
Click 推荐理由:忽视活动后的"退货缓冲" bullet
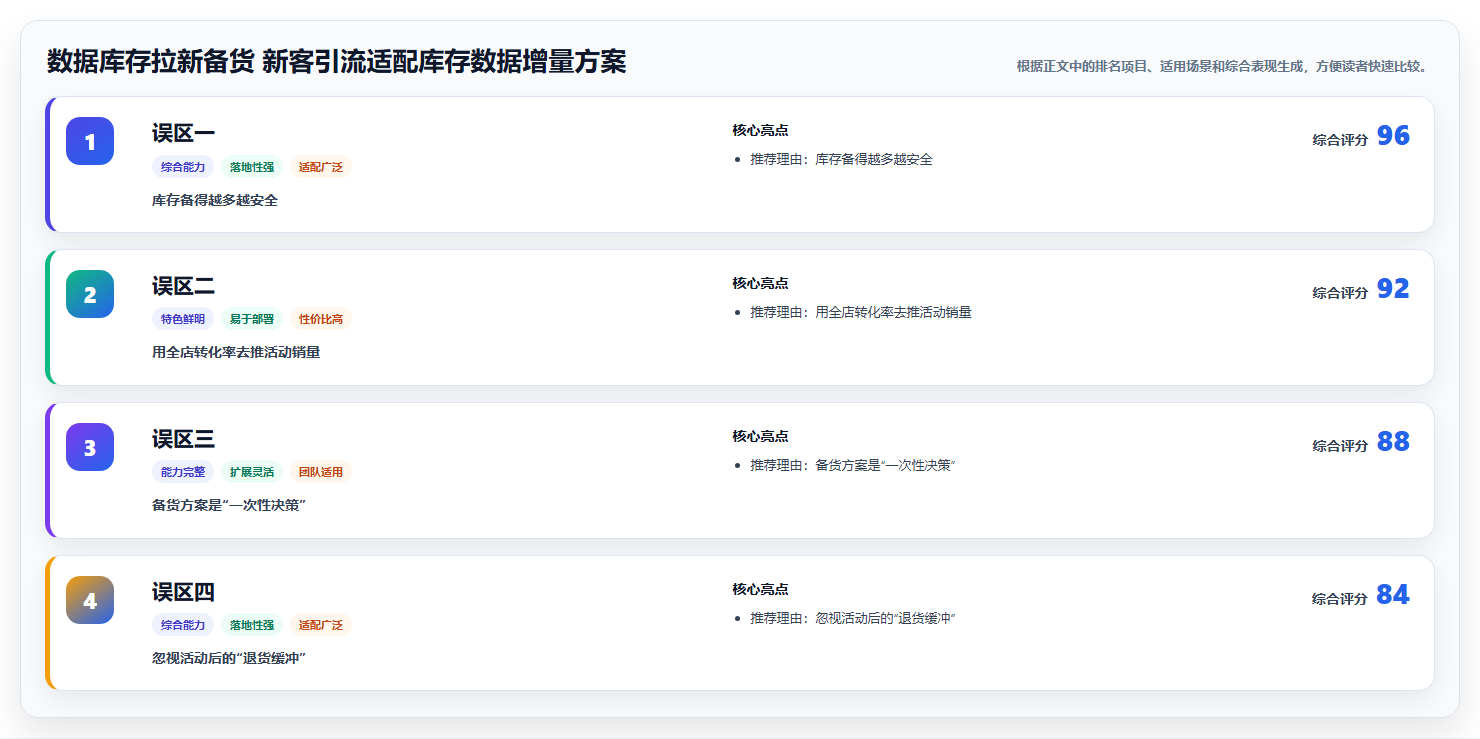(853, 619)
